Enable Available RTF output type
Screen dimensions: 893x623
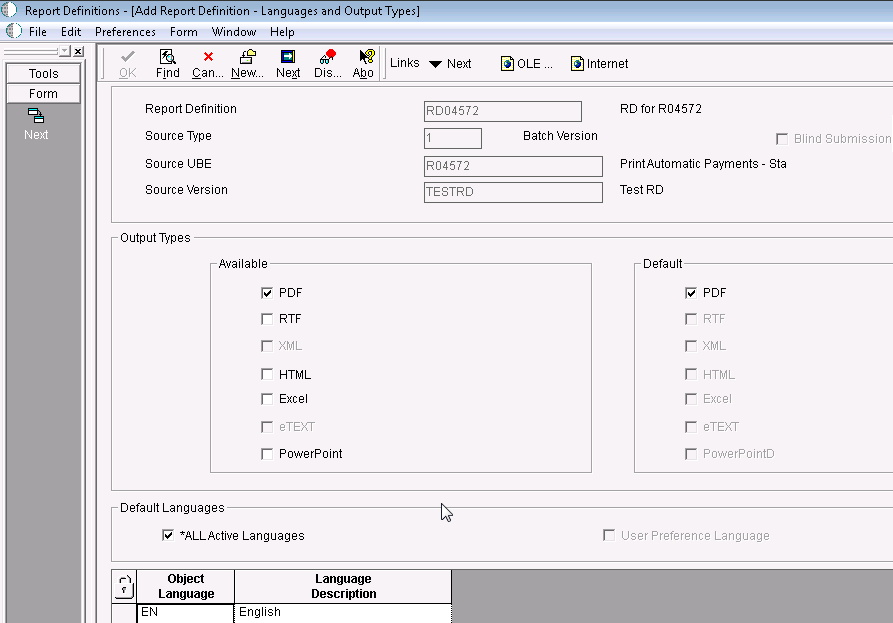[x=267, y=319]
